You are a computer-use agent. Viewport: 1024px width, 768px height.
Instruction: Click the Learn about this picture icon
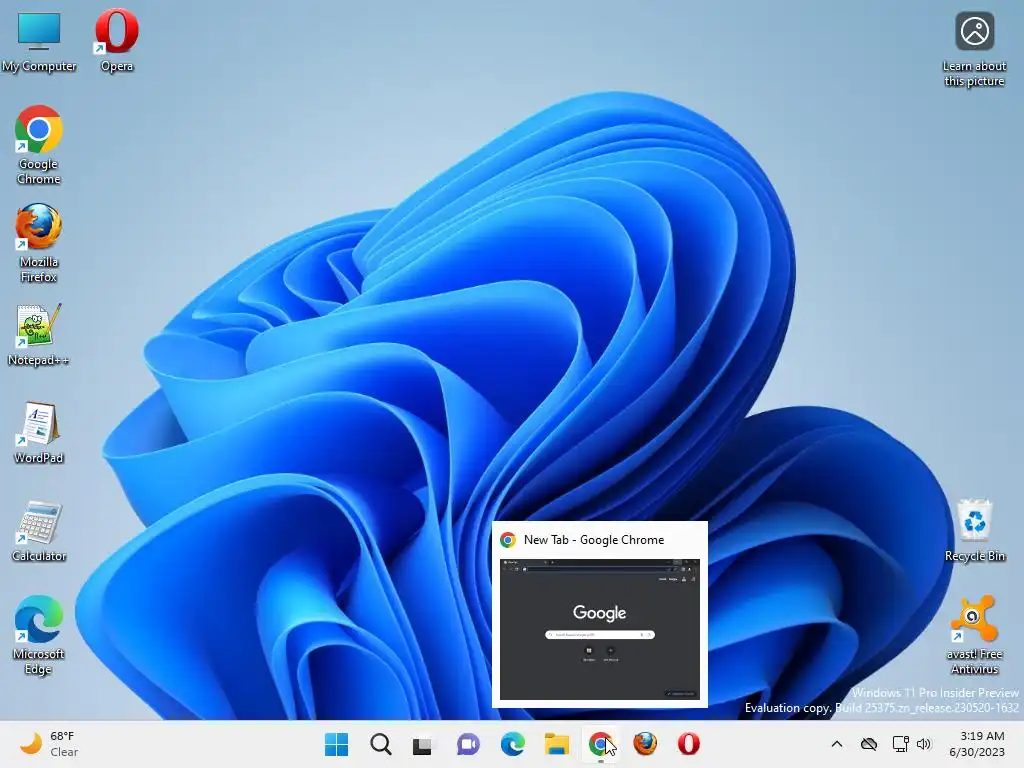974,49
